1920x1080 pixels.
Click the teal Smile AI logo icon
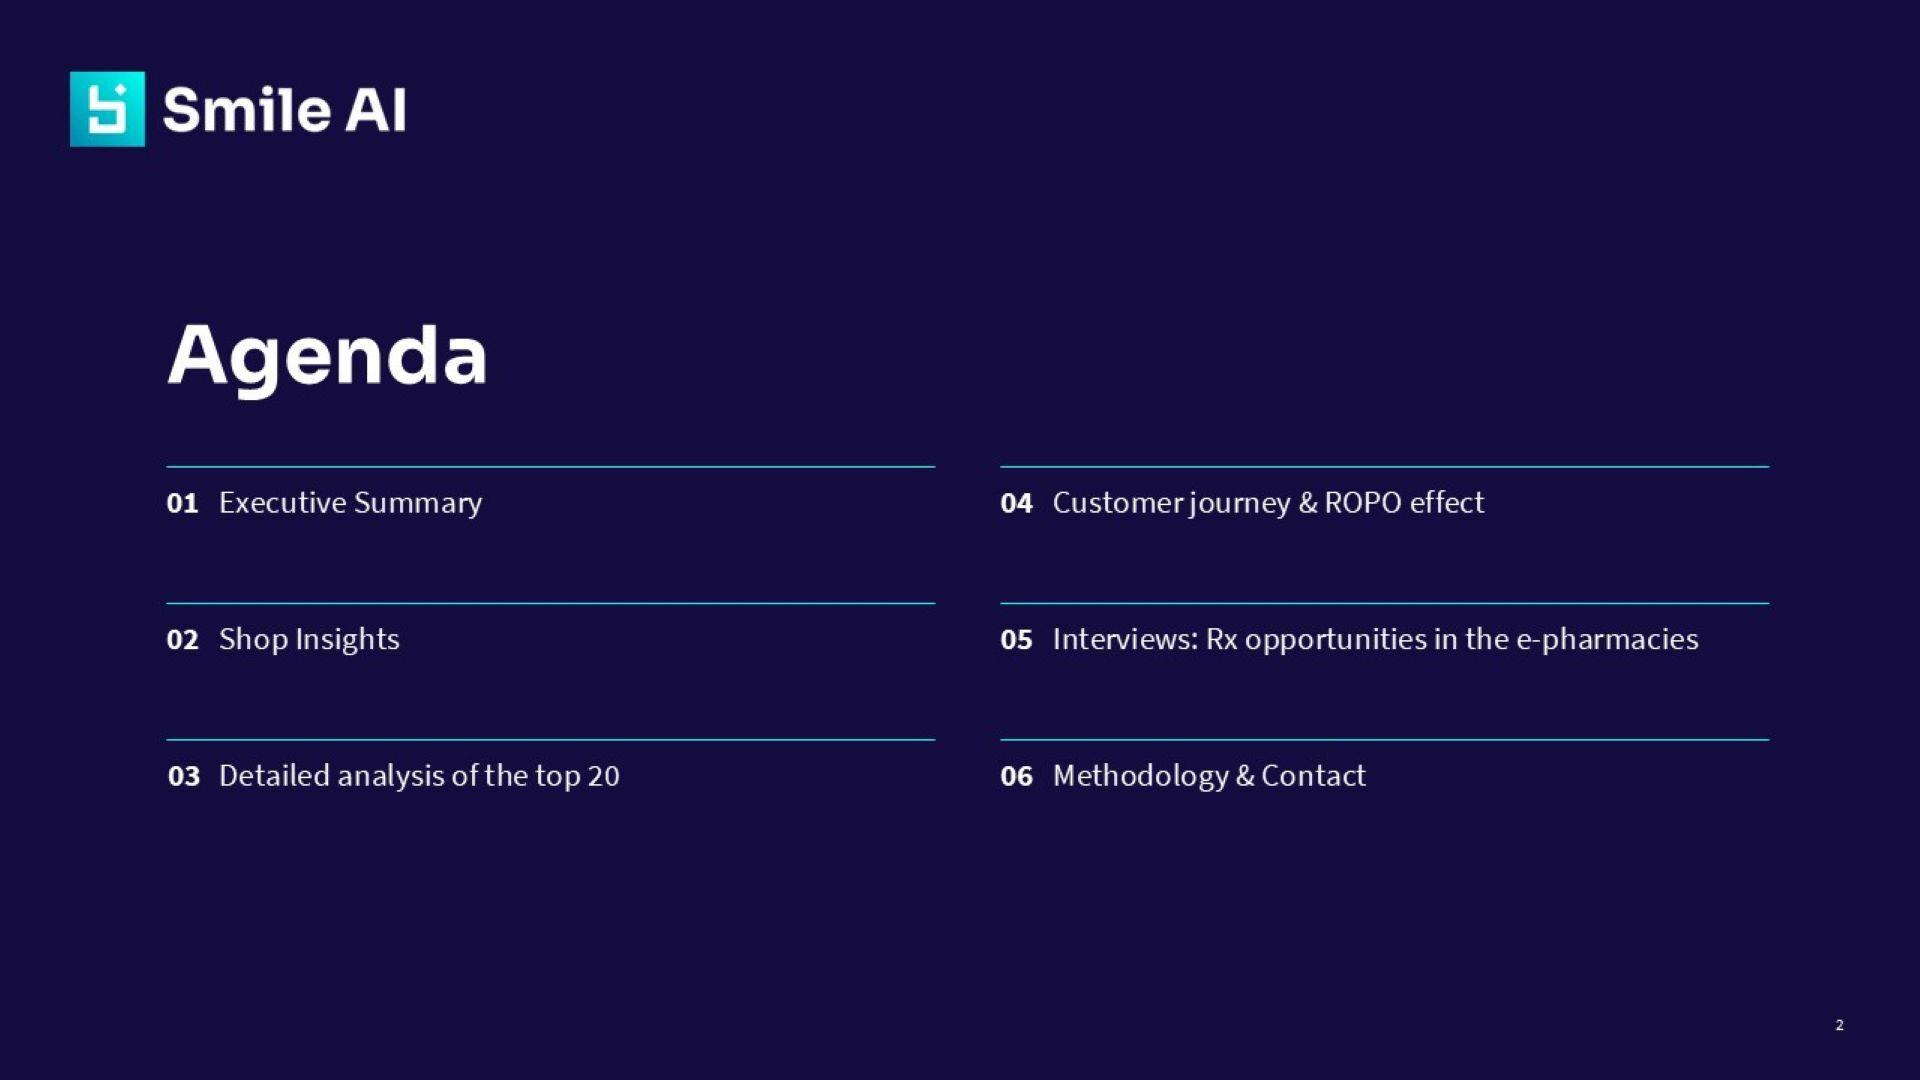(x=107, y=109)
